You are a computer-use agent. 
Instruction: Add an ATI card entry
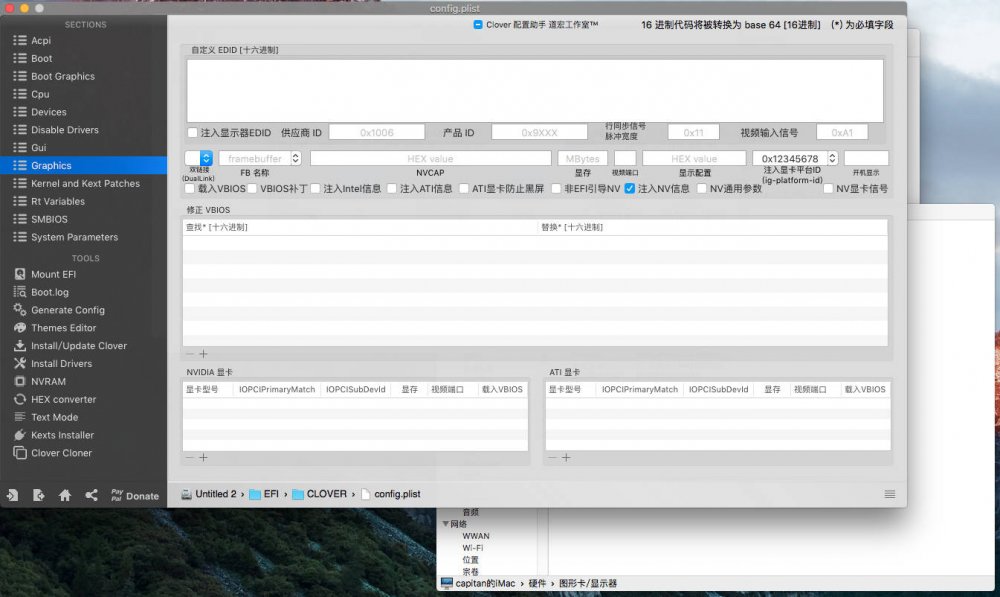[566, 457]
